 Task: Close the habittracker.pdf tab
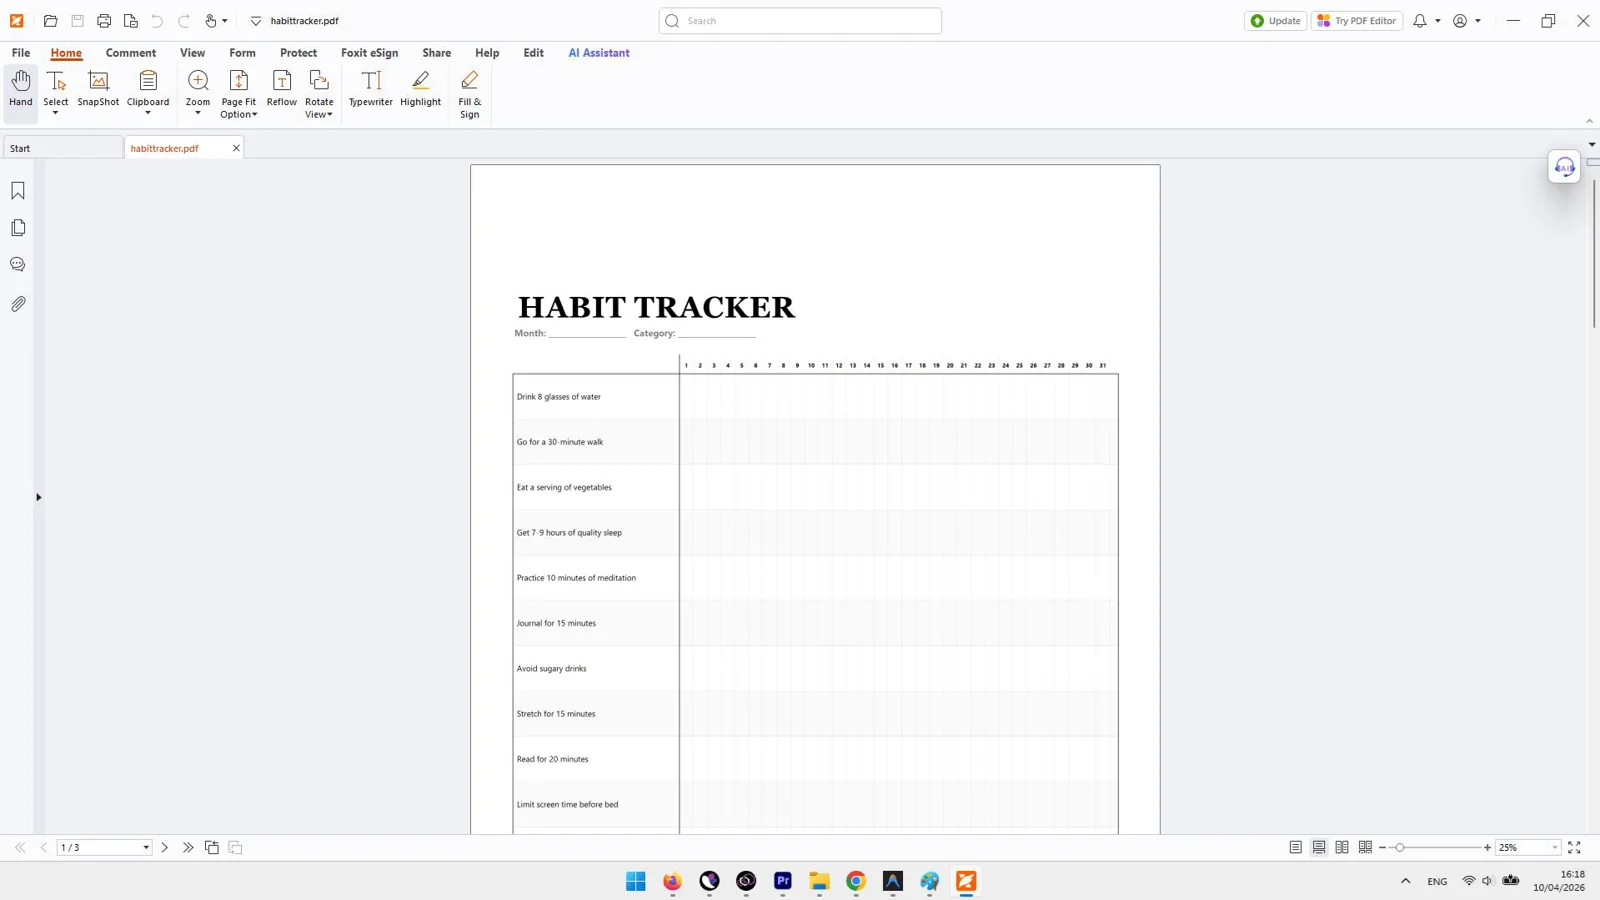coord(236,148)
